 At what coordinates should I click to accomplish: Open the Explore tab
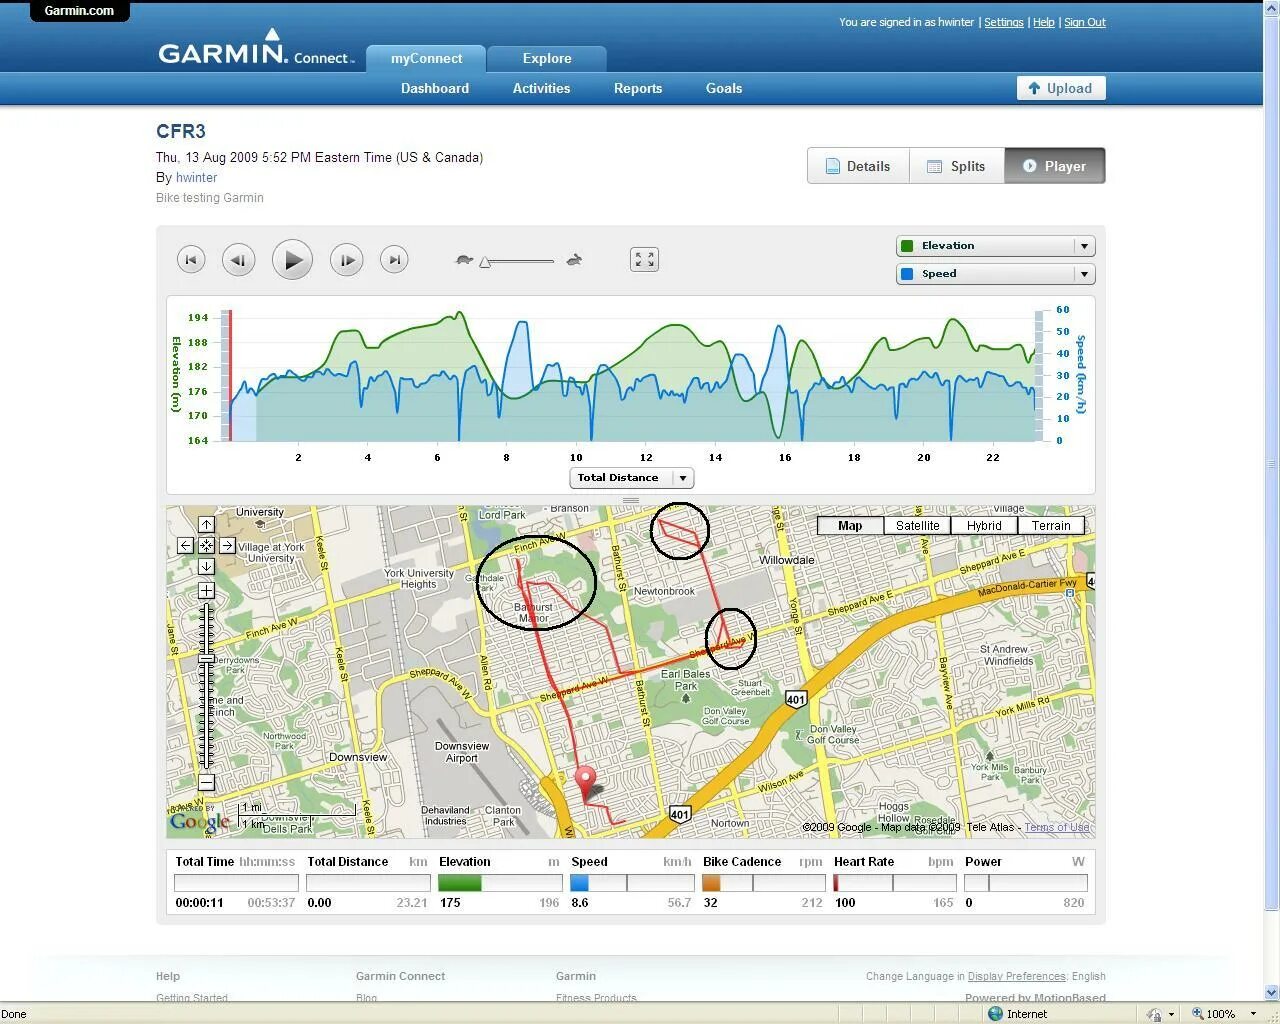pyautogui.click(x=547, y=59)
